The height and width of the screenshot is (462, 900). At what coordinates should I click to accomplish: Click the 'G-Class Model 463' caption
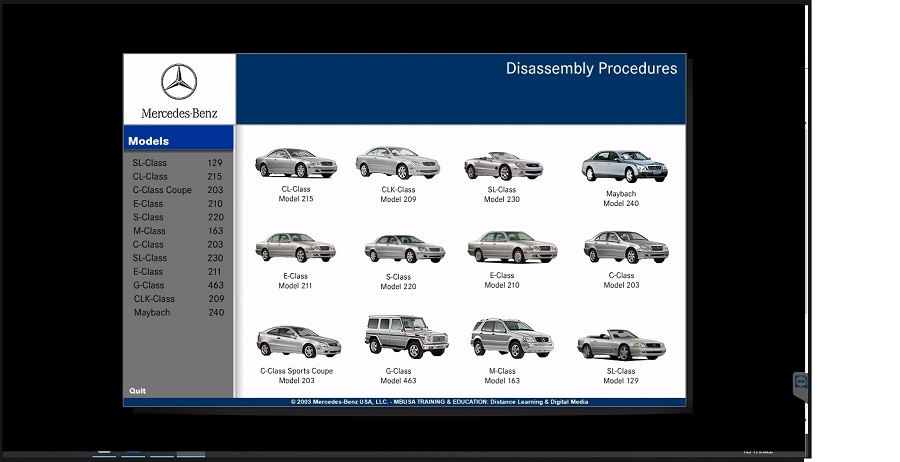point(398,376)
